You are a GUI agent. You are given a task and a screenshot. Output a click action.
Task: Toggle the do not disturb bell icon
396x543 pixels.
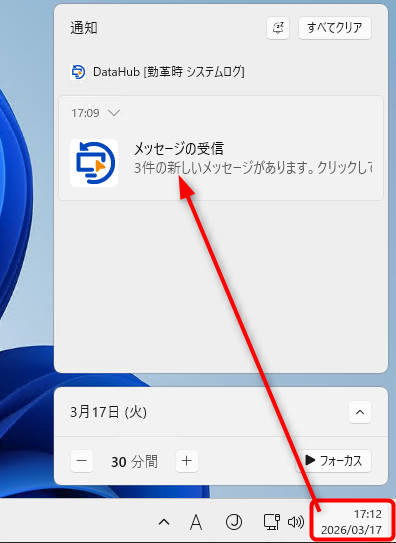point(278,28)
